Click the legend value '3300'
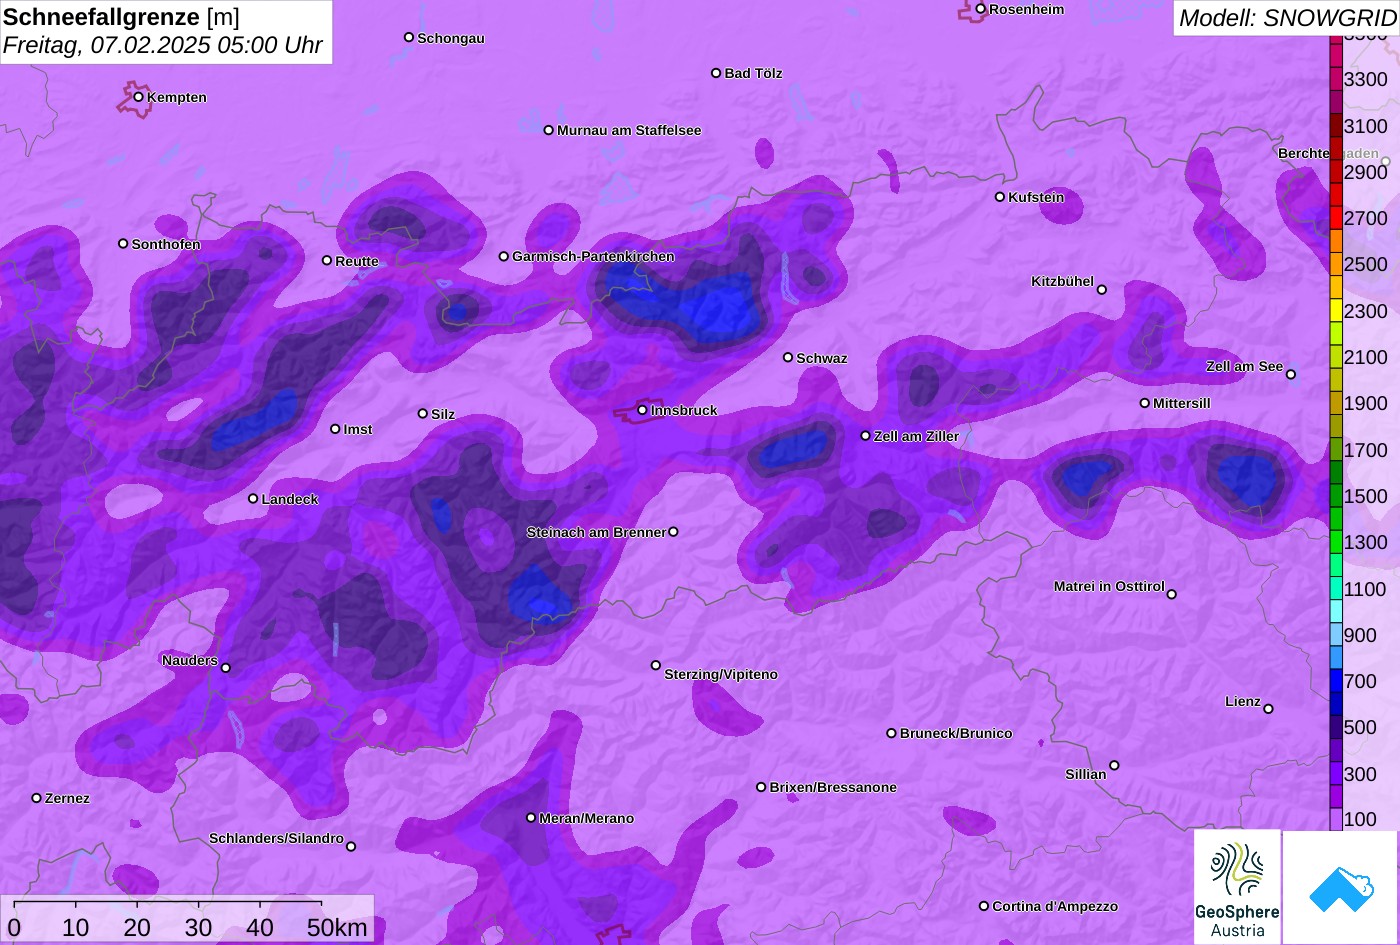Screen dimensions: 1400x945 coord(1366,80)
